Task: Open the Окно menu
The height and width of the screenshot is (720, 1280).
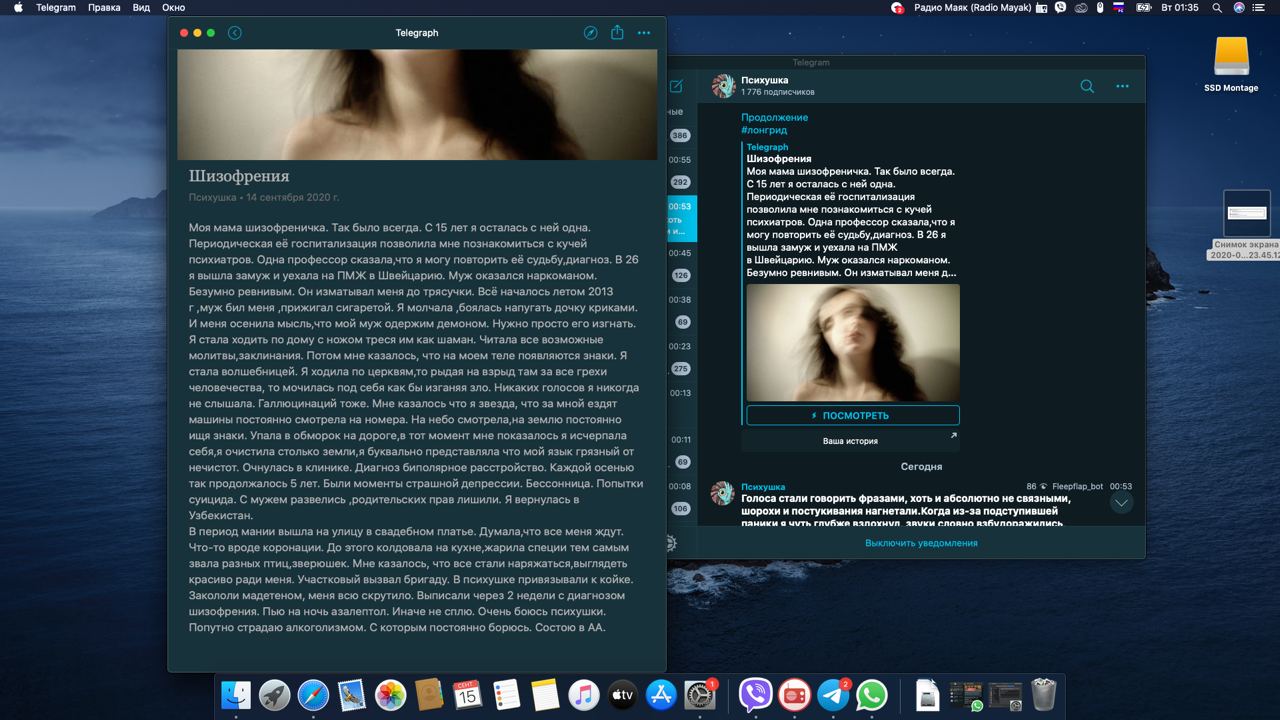Action: pos(173,7)
